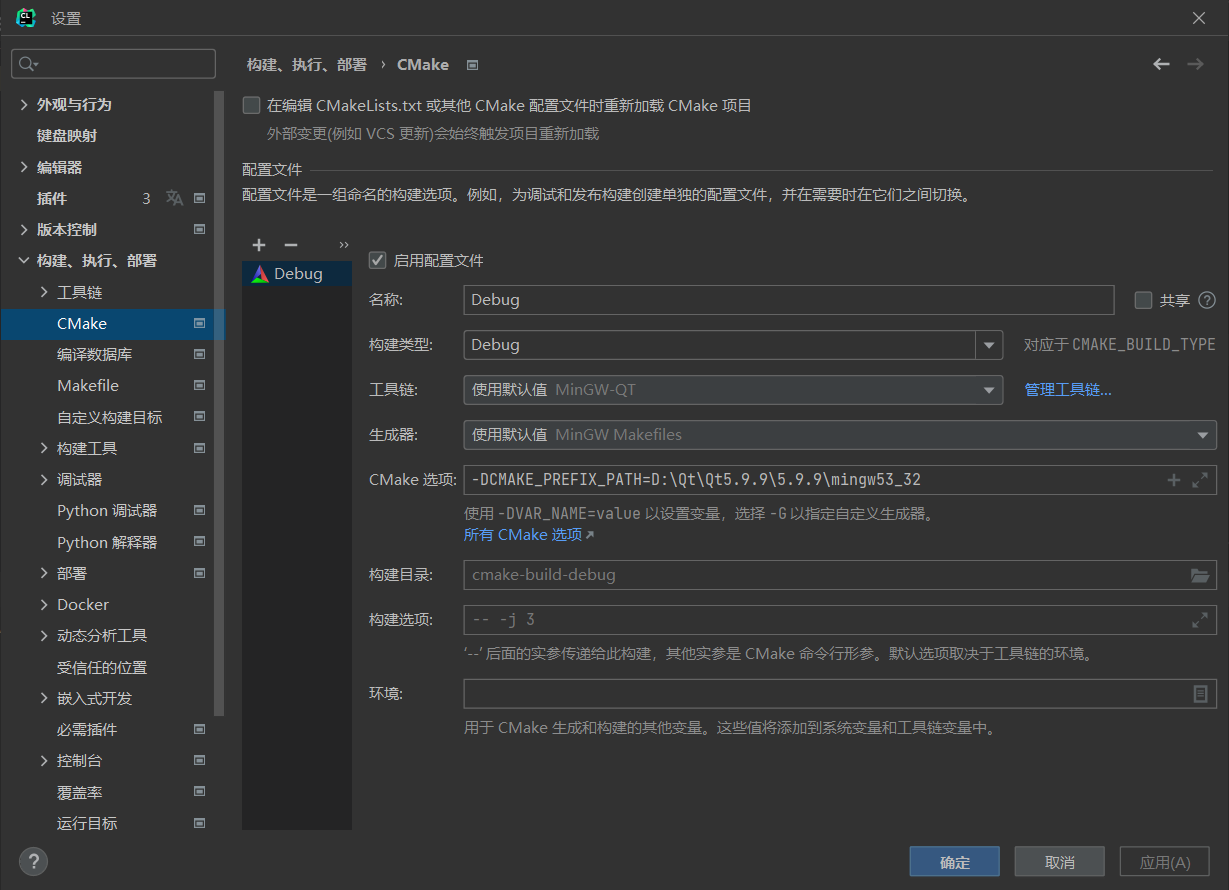The height and width of the screenshot is (890, 1229).
Task: Click the help icon beside 共享
Action: [1207, 300]
